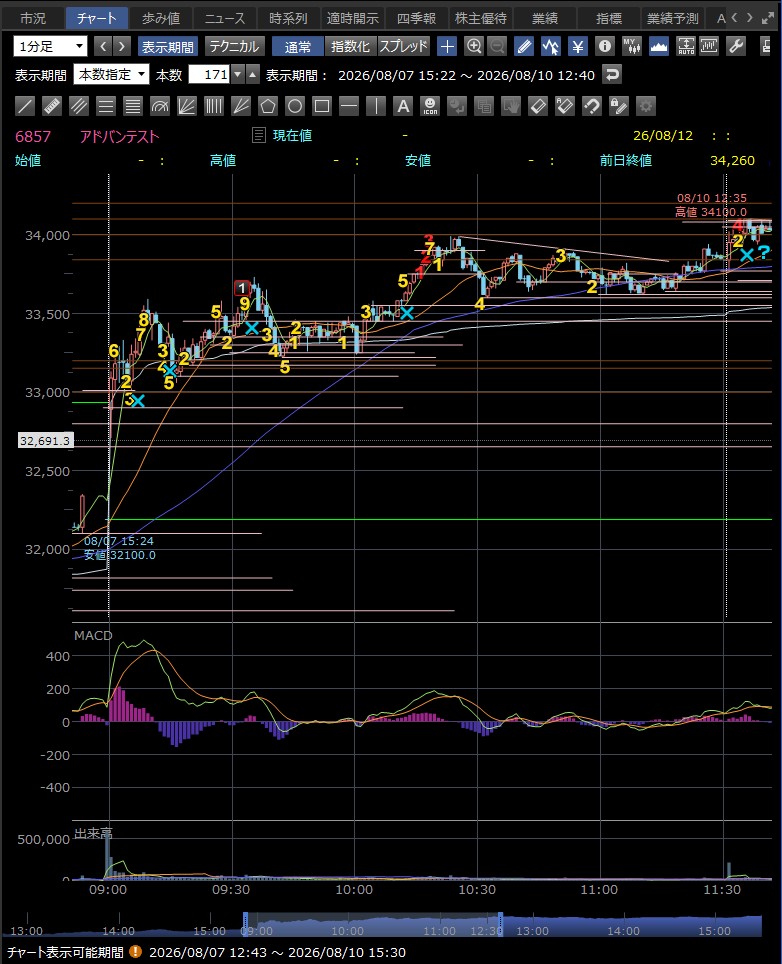Select the polygon shape tool

click(268, 106)
